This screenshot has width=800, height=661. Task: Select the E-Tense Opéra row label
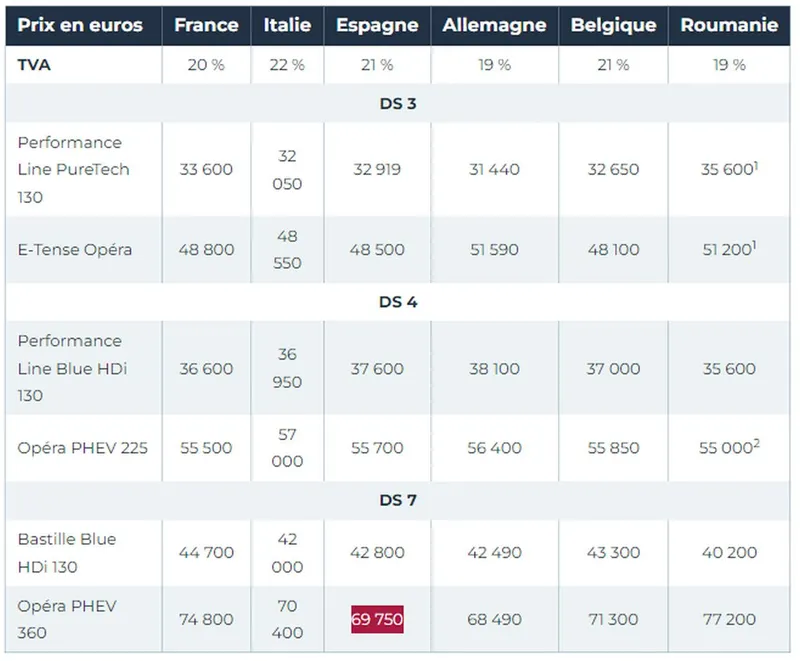74,249
